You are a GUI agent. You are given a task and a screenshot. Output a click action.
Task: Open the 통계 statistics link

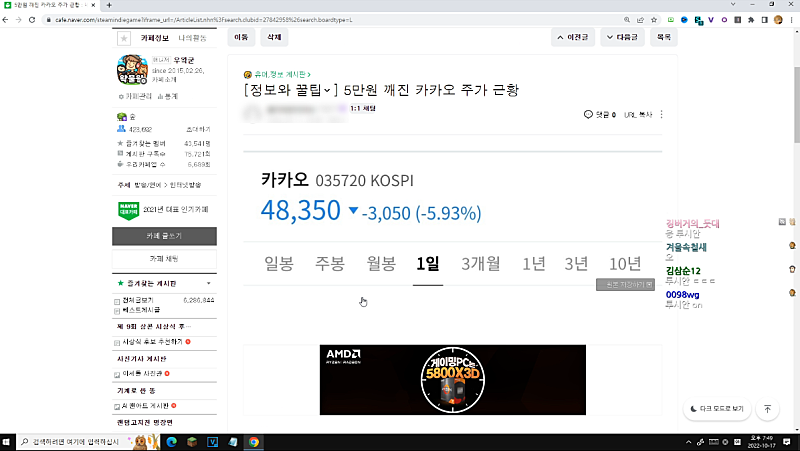click(168, 96)
